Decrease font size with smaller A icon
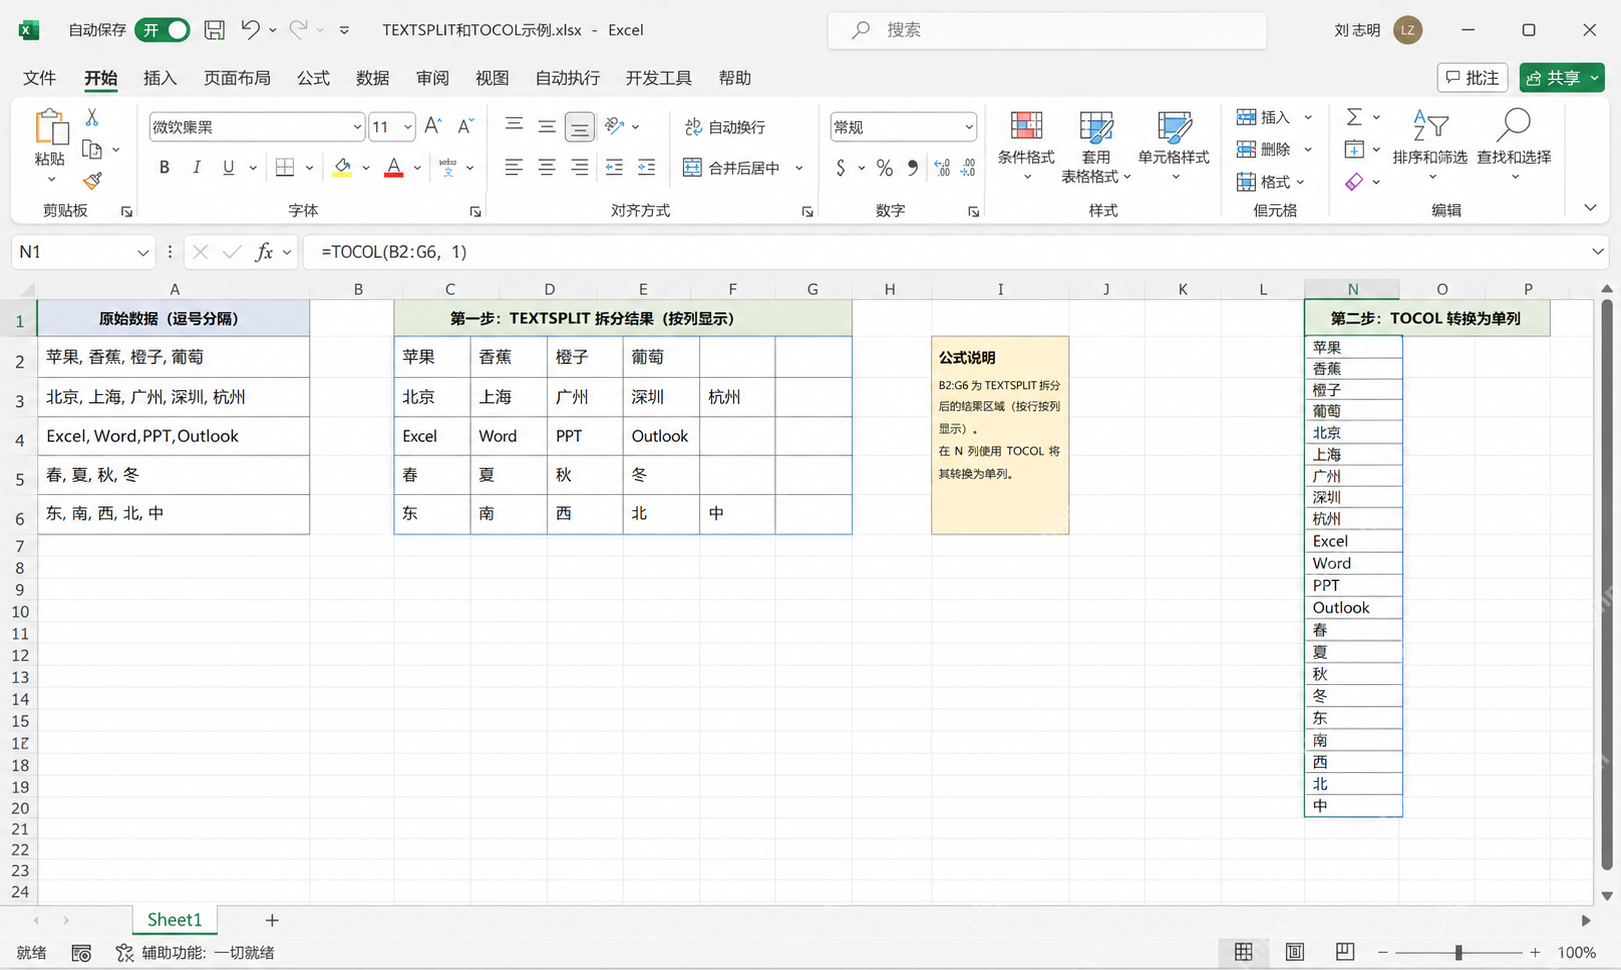This screenshot has width=1621, height=970. coord(464,126)
